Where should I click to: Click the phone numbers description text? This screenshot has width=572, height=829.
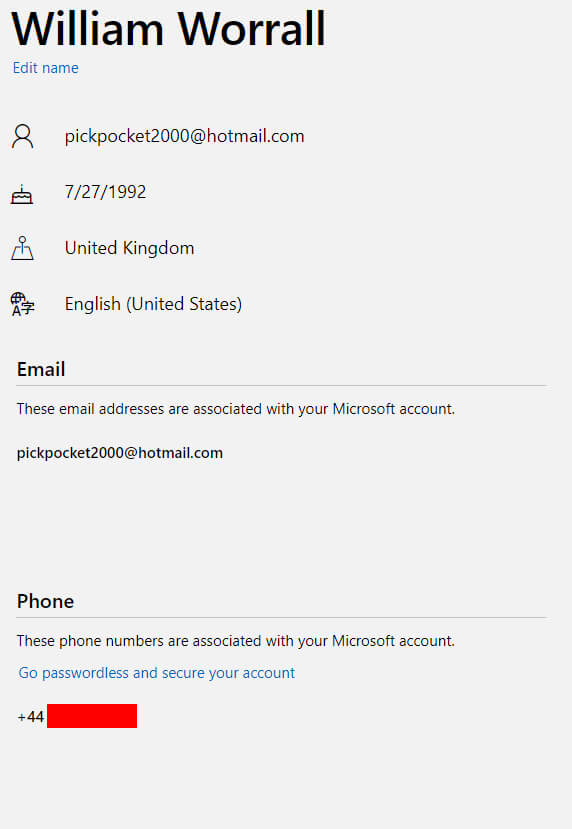(x=236, y=641)
